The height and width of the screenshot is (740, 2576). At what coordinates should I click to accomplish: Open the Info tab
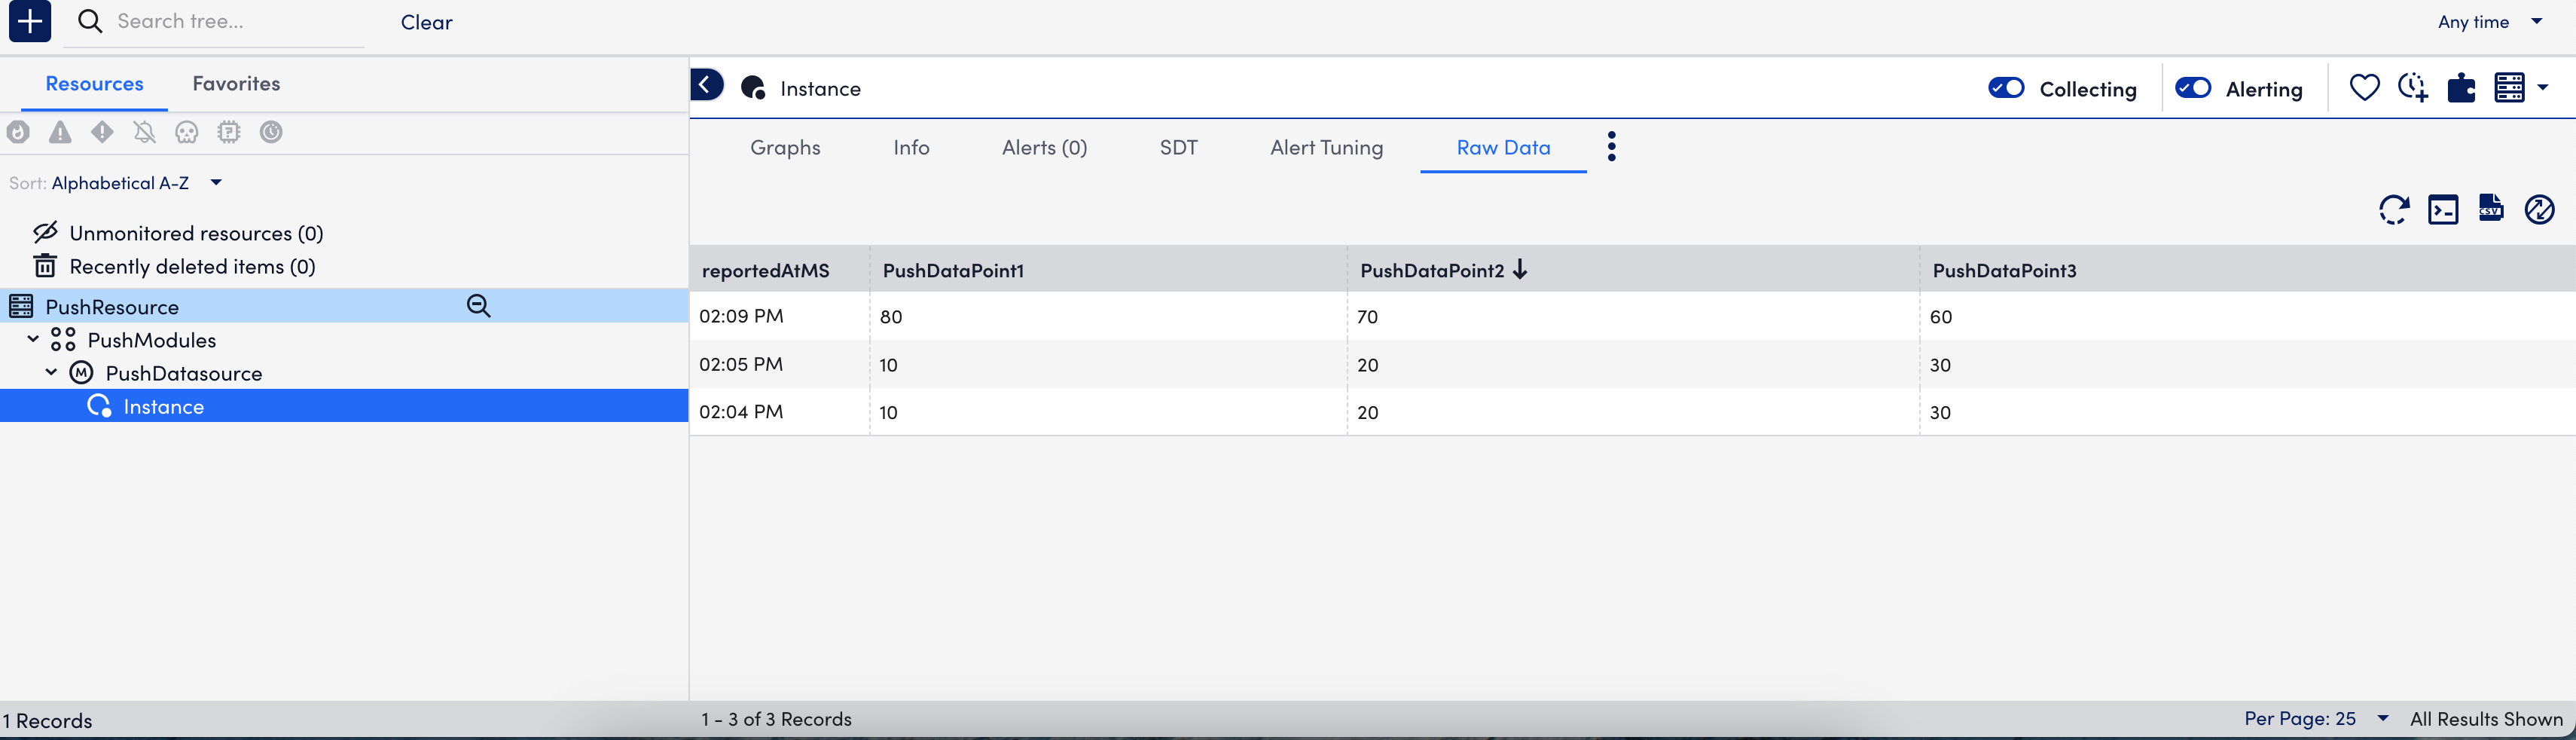(x=911, y=147)
